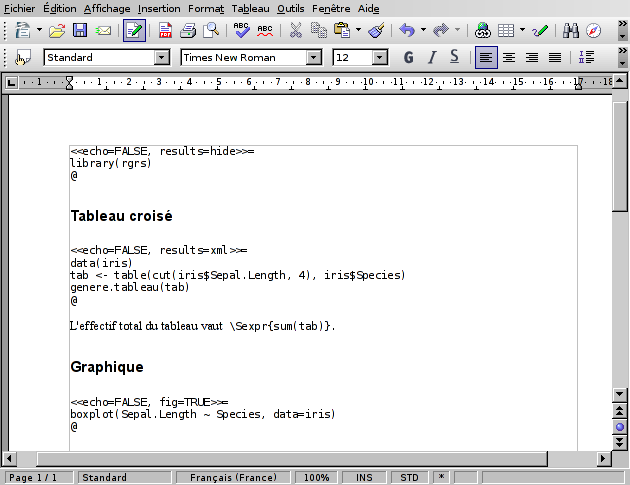The height and width of the screenshot is (485, 630).
Task: Open the Insertion menu
Action: click(159, 7)
